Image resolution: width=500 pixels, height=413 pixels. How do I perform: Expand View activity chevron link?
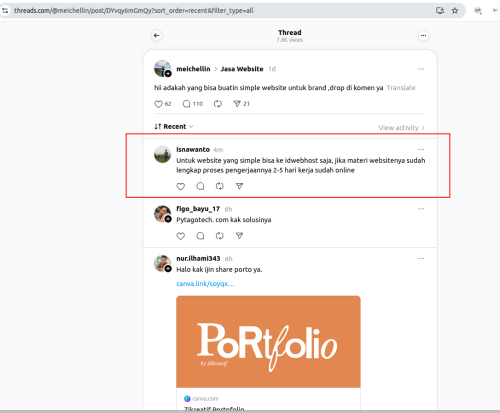coord(401,128)
